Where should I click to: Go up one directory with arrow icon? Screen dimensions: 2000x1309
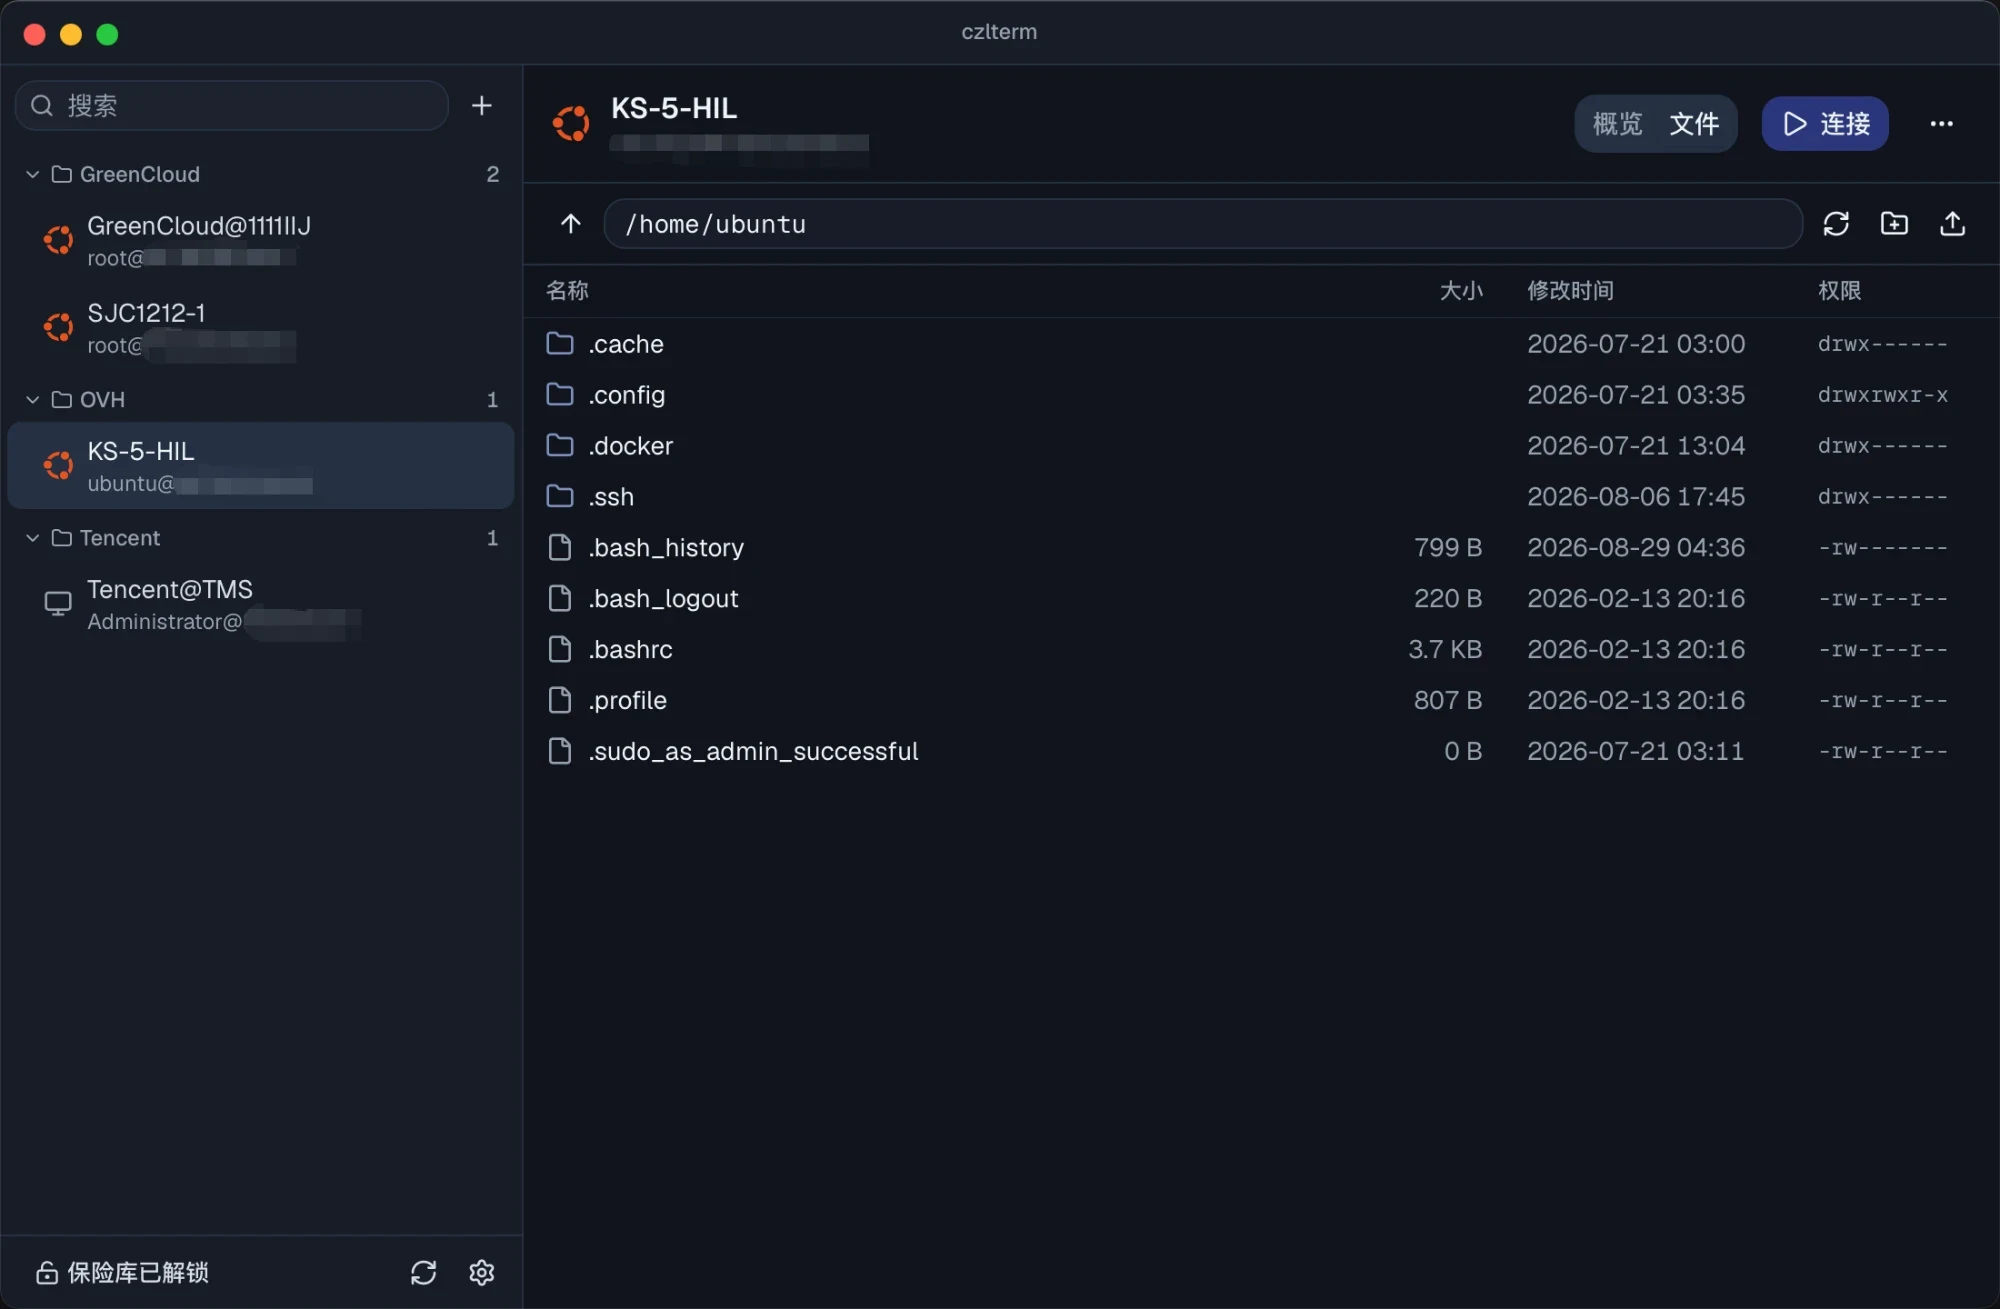click(x=570, y=224)
